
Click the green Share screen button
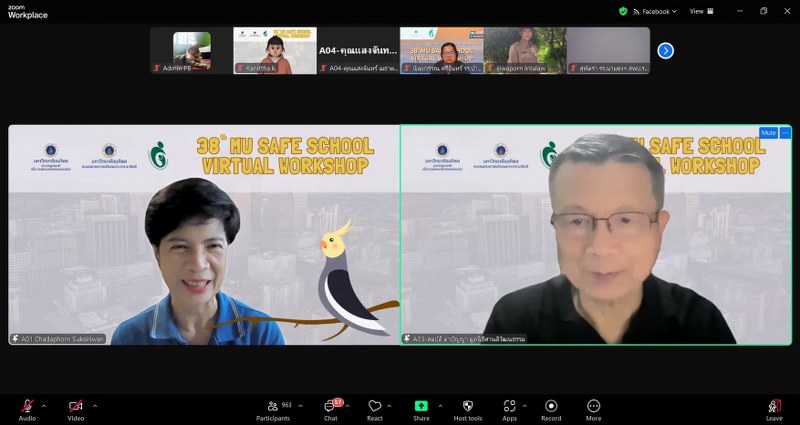click(421, 406)
